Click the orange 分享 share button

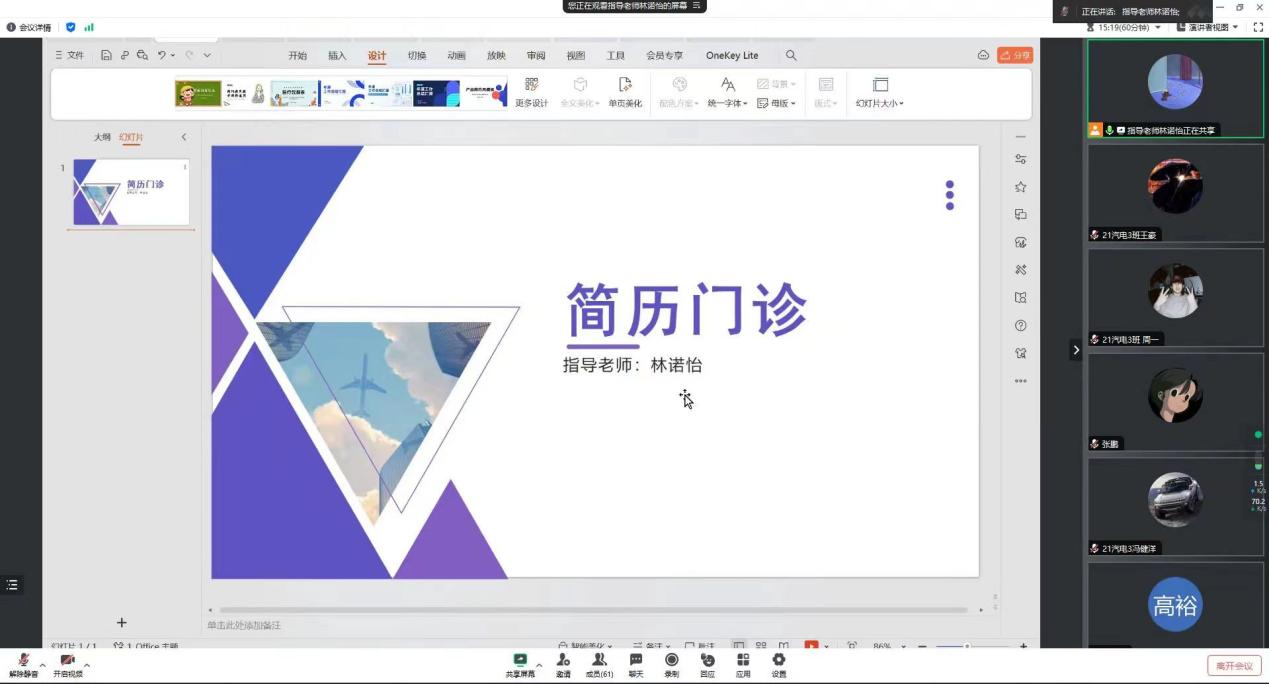[x=1015, y=56]
